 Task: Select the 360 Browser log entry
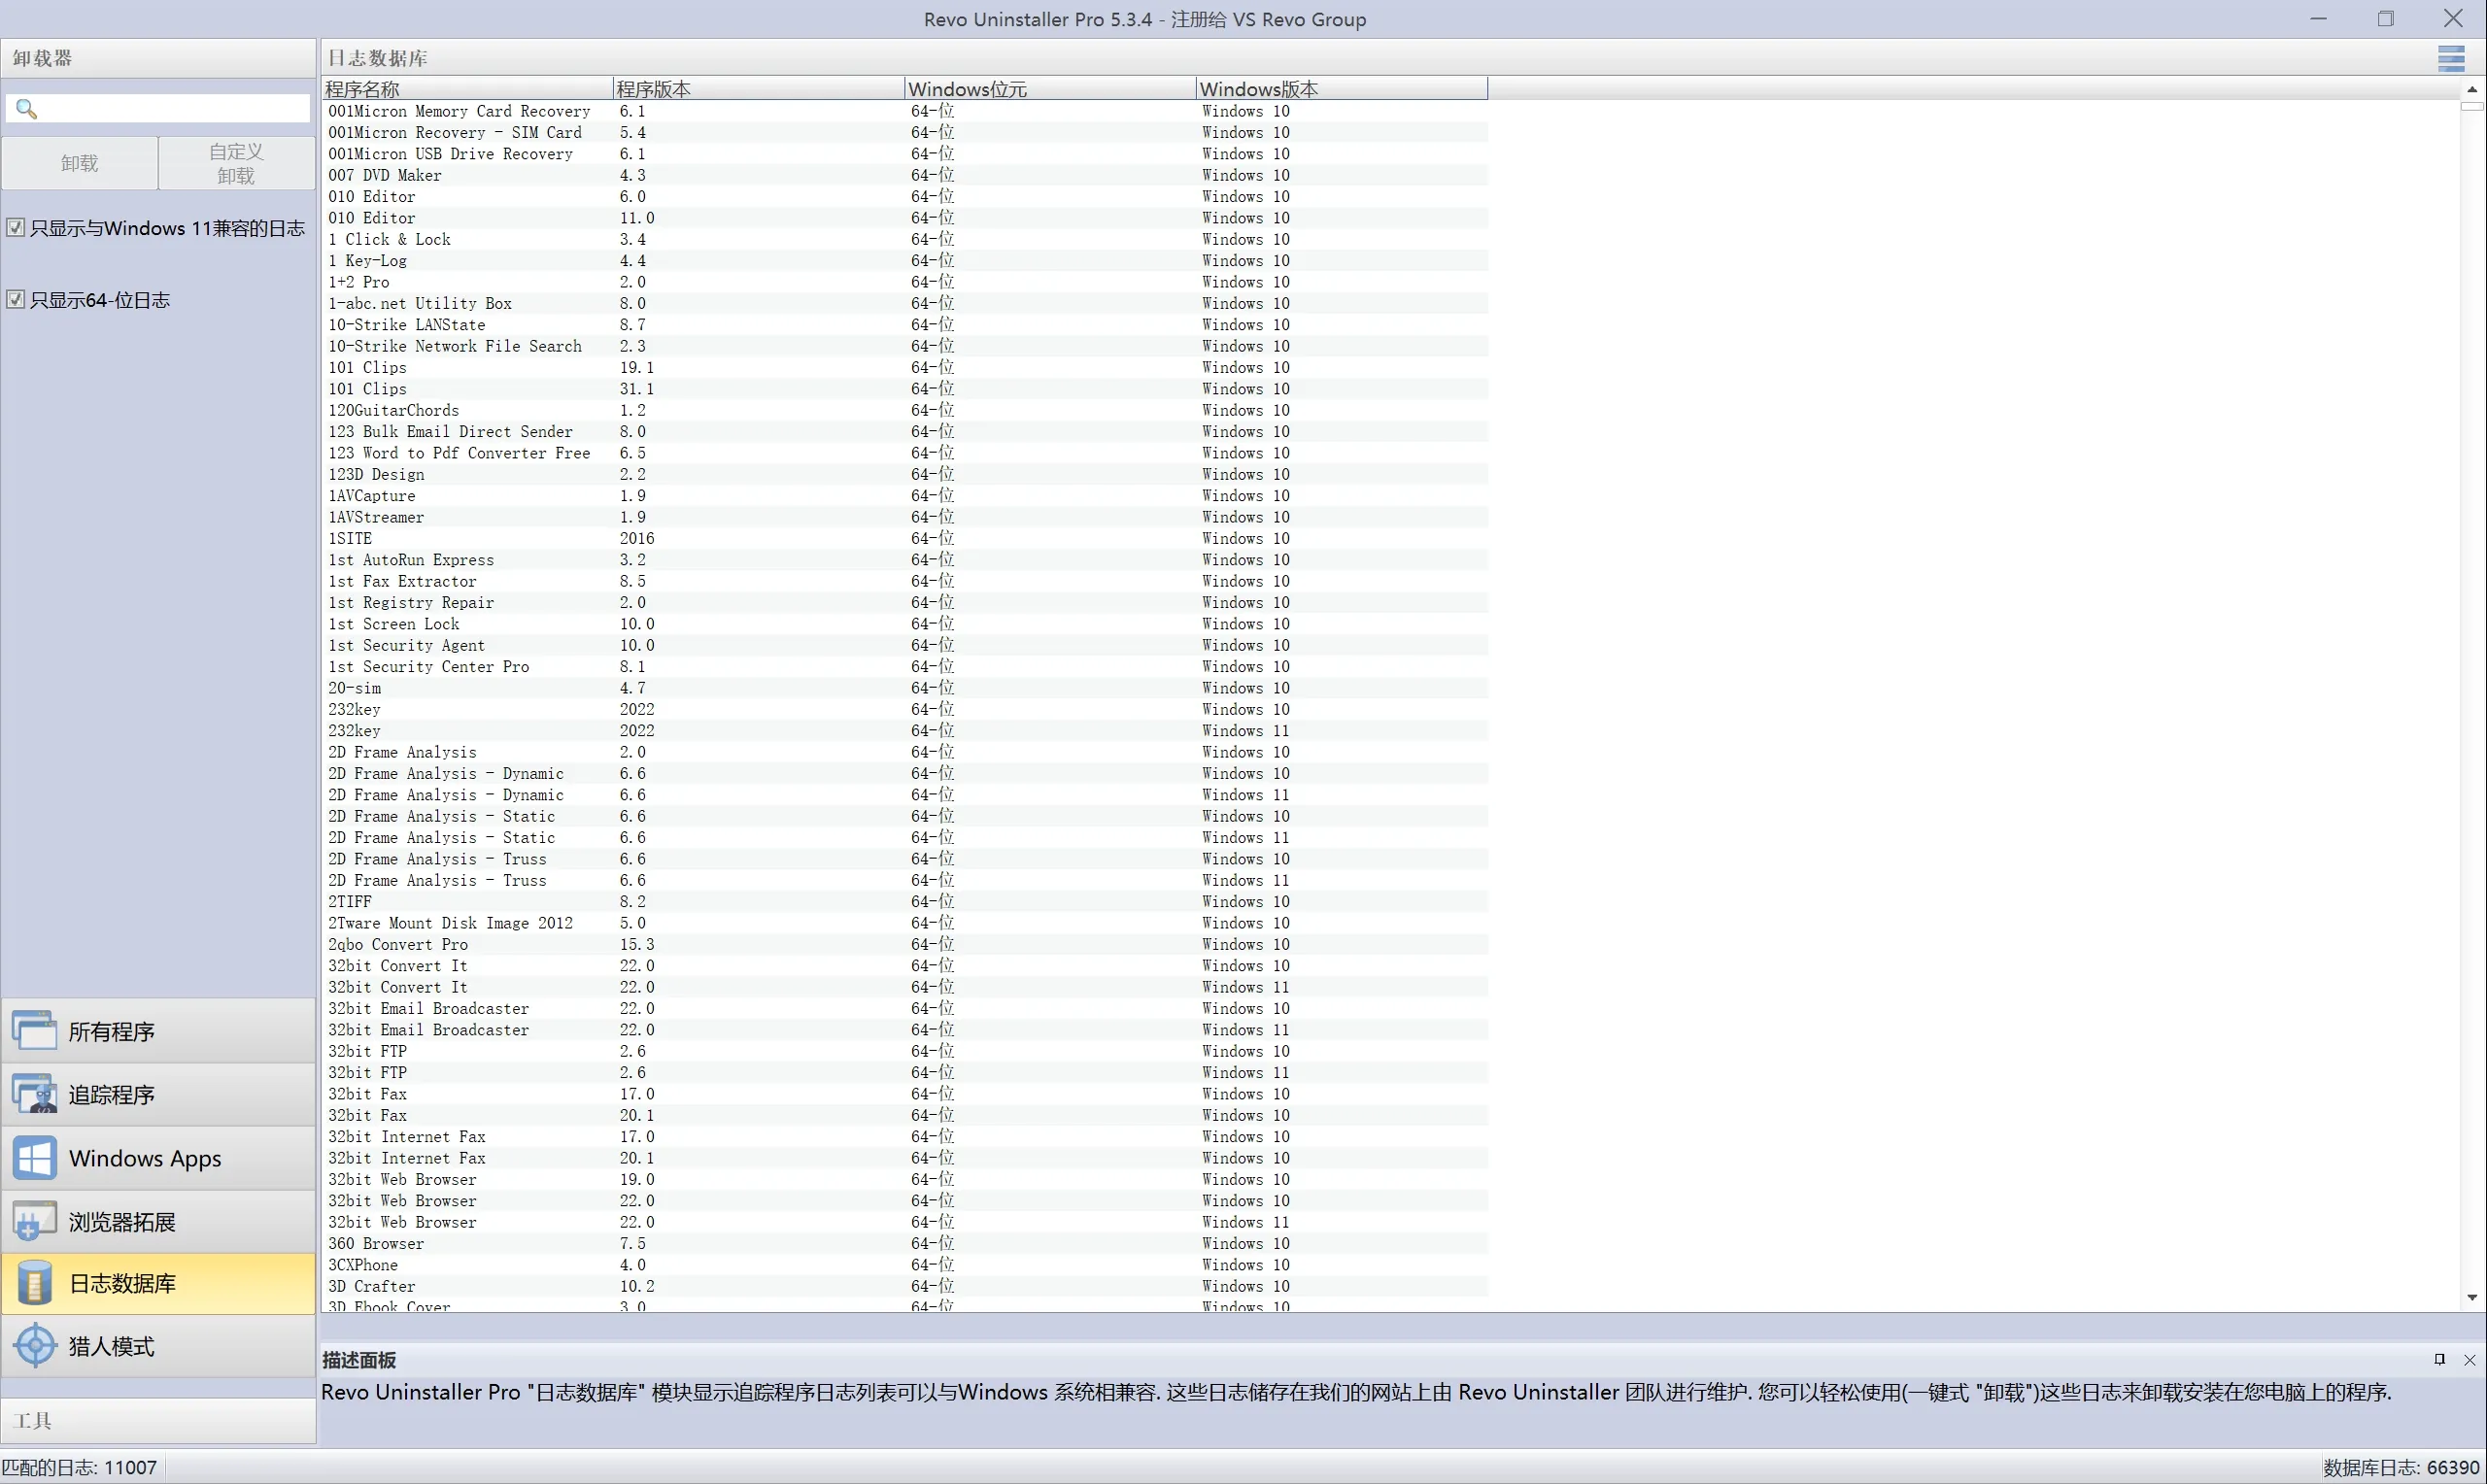[376, 1243]
